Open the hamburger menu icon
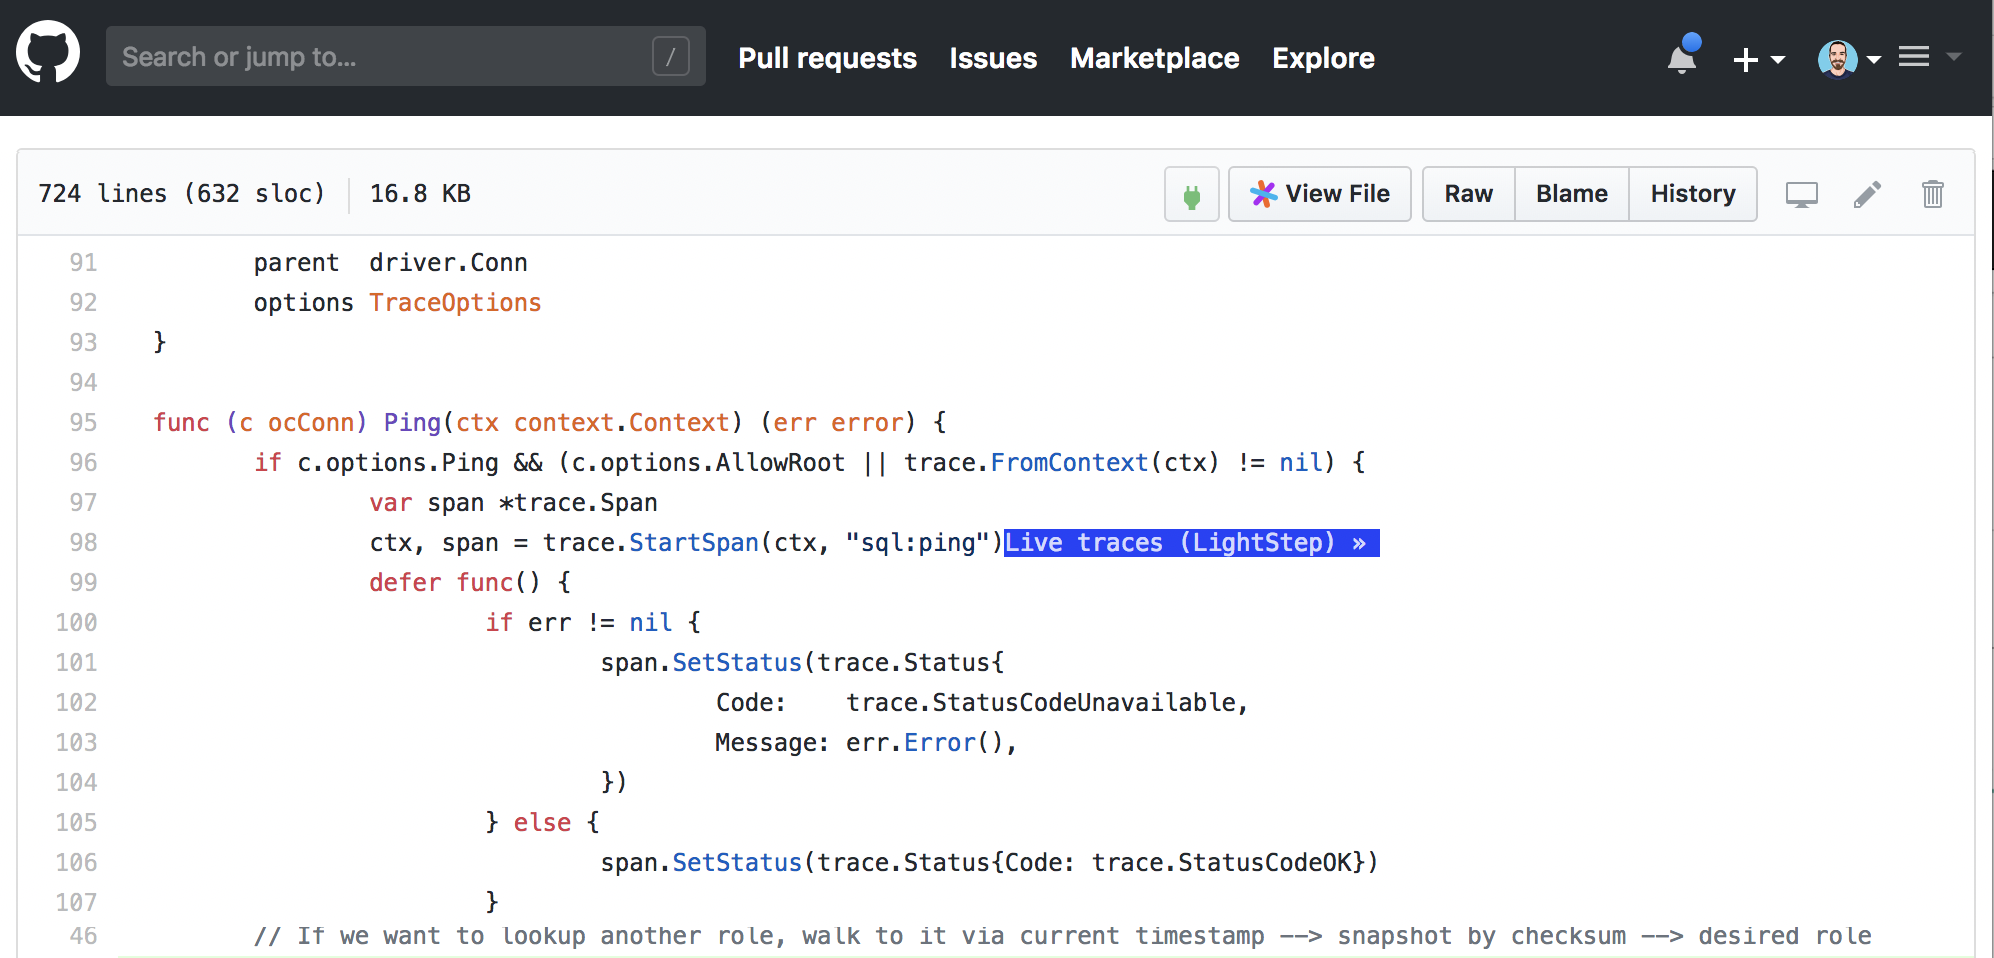The height and width of the screenshot is (958, 1994). click(1914, 57)
